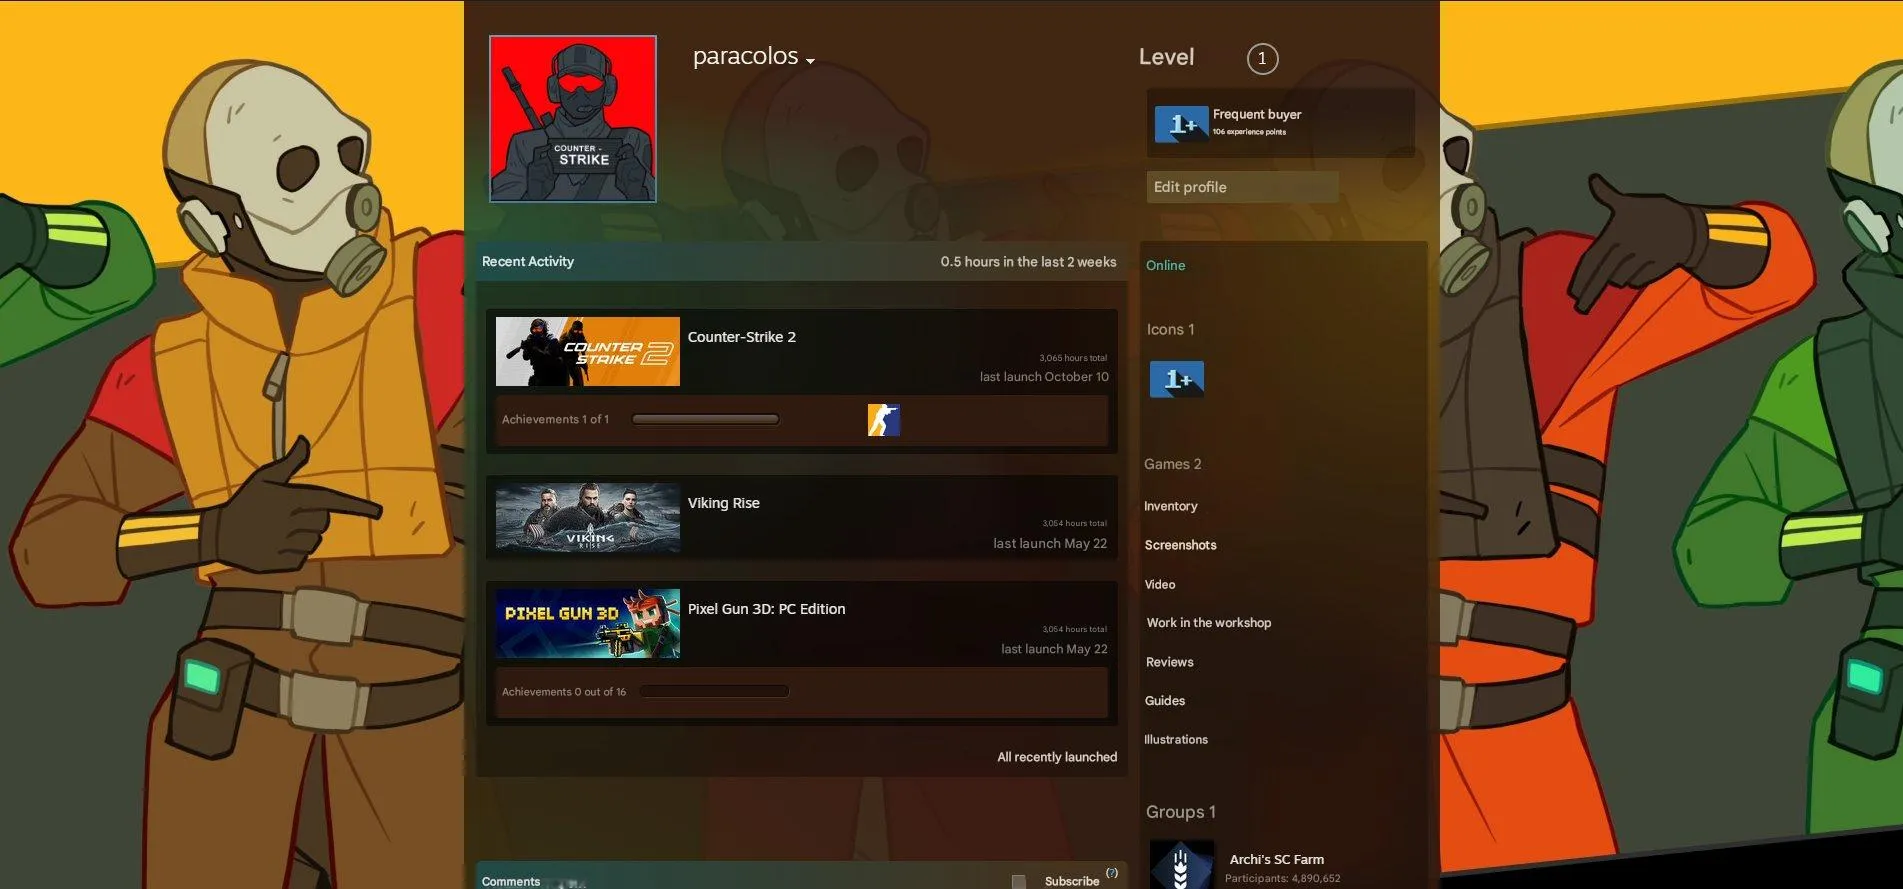Screen dimensions: 1903x889
Task: Click the 1+ badge under Icons
Action: pos(1177,380)
